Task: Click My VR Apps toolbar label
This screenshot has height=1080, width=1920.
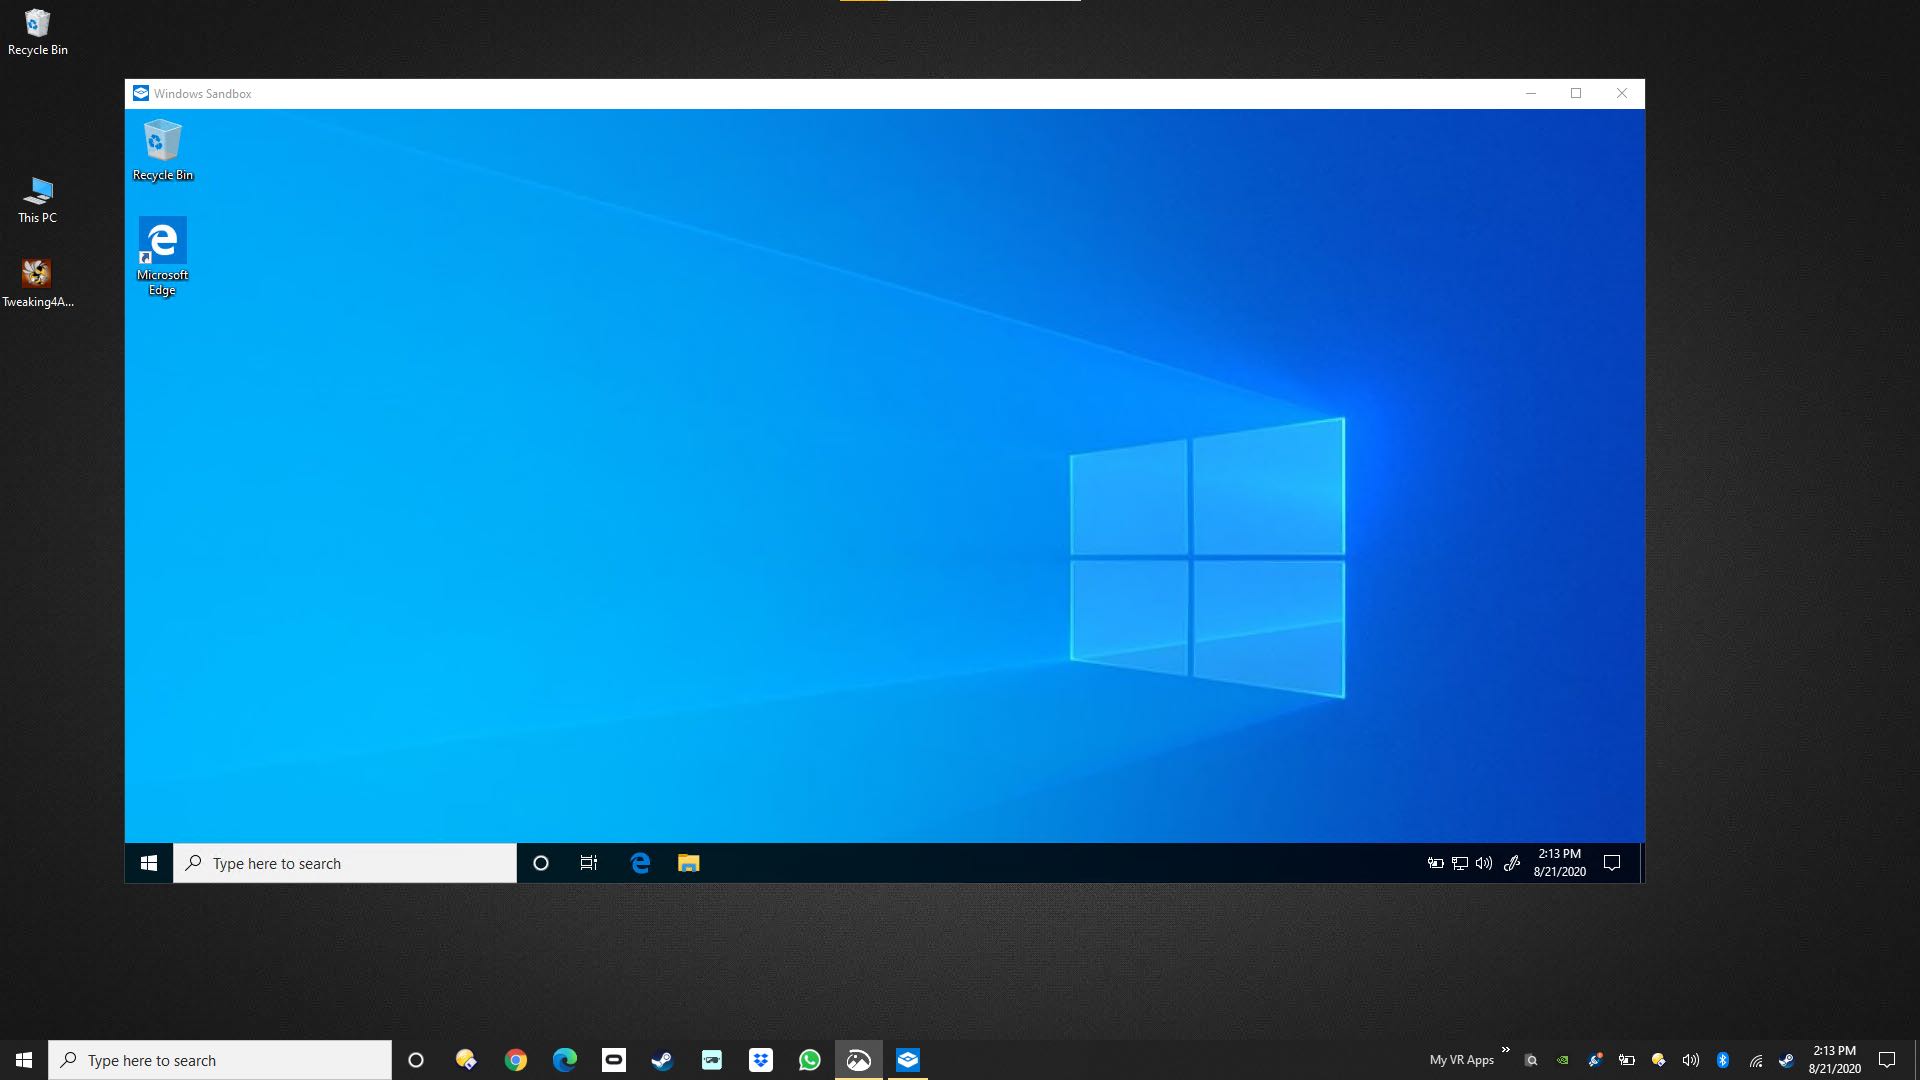Action: click(1461, 1060)
